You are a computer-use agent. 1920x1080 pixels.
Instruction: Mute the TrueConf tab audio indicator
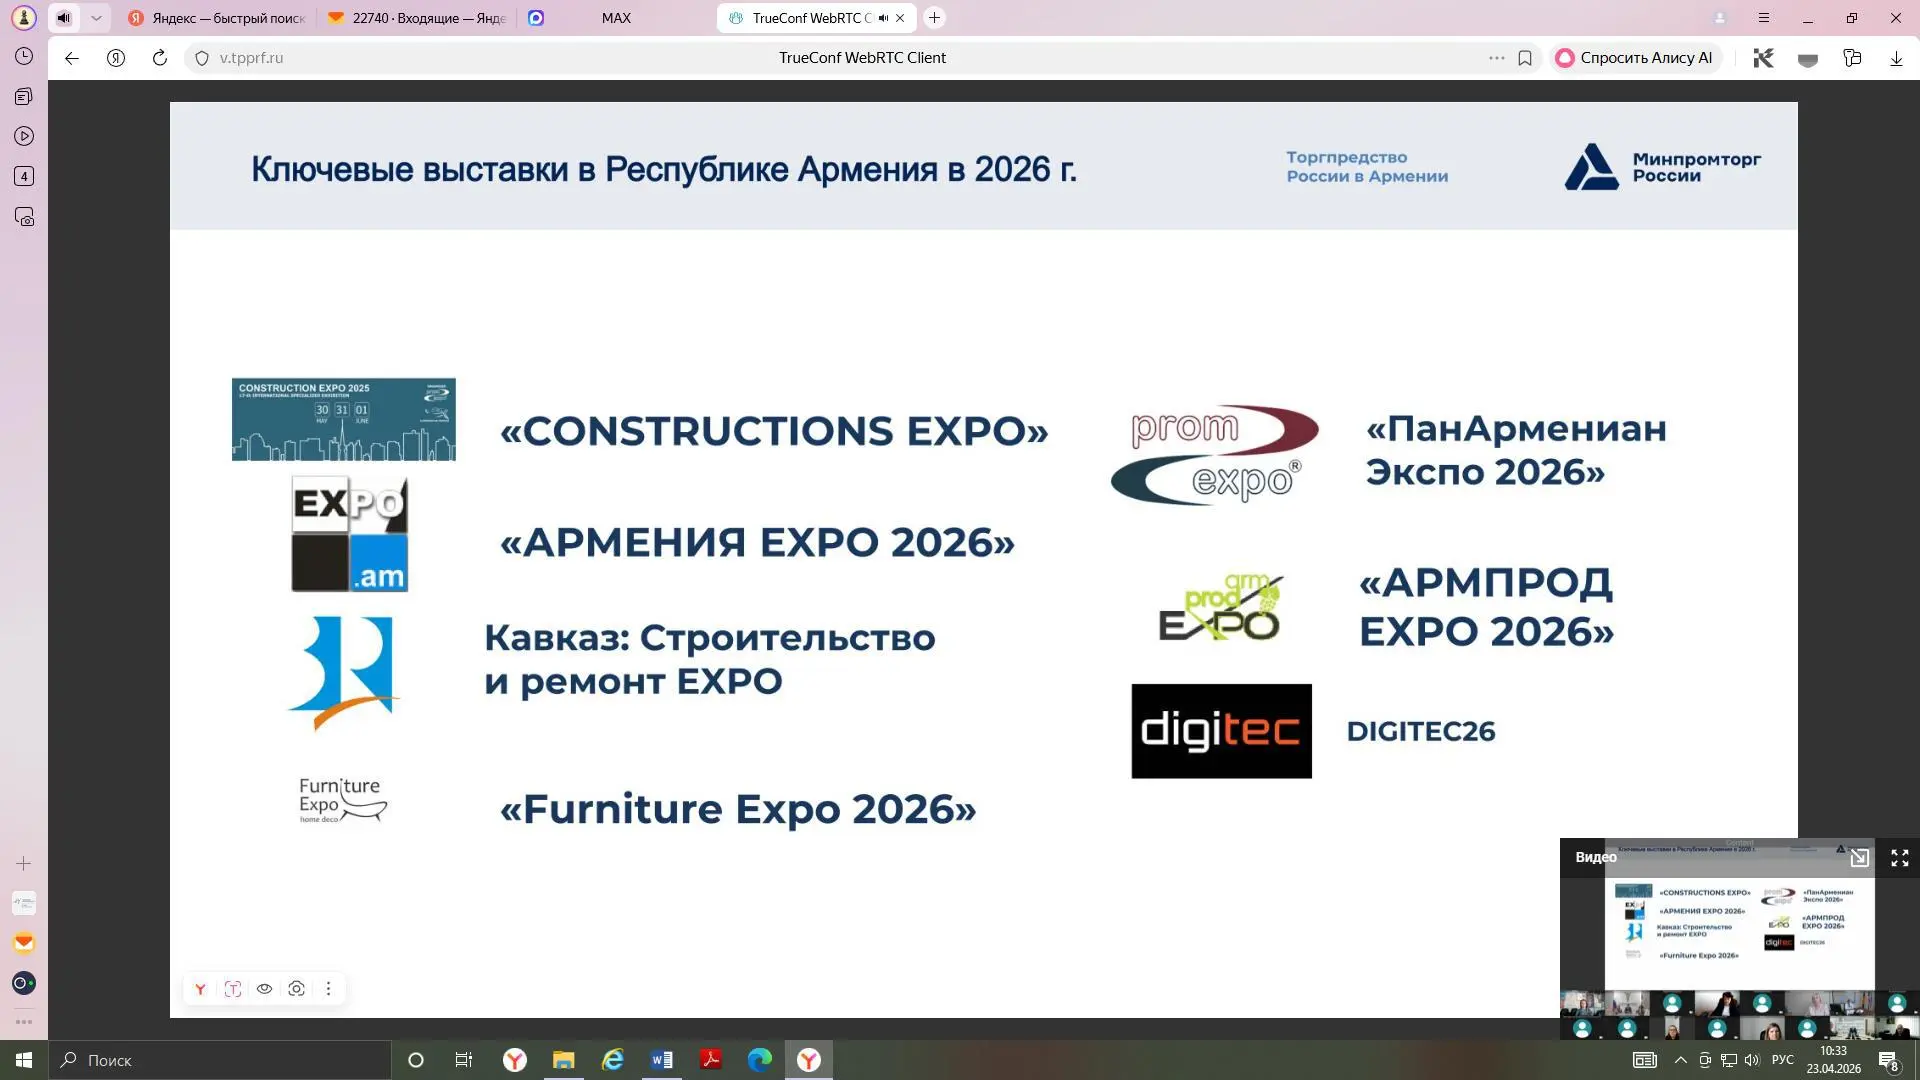tap(883, 18)
